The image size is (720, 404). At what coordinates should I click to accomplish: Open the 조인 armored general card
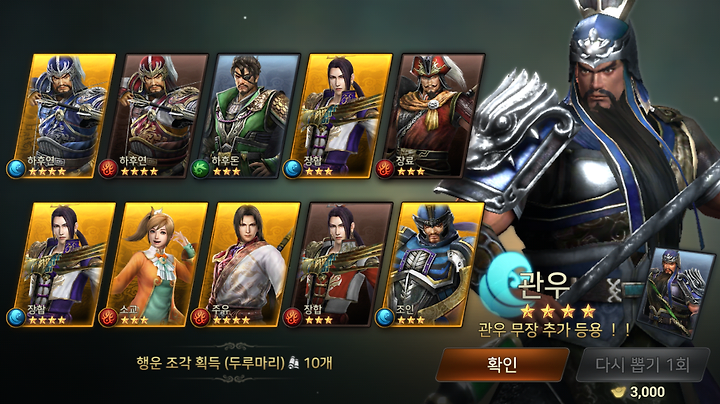click(433, 264)
